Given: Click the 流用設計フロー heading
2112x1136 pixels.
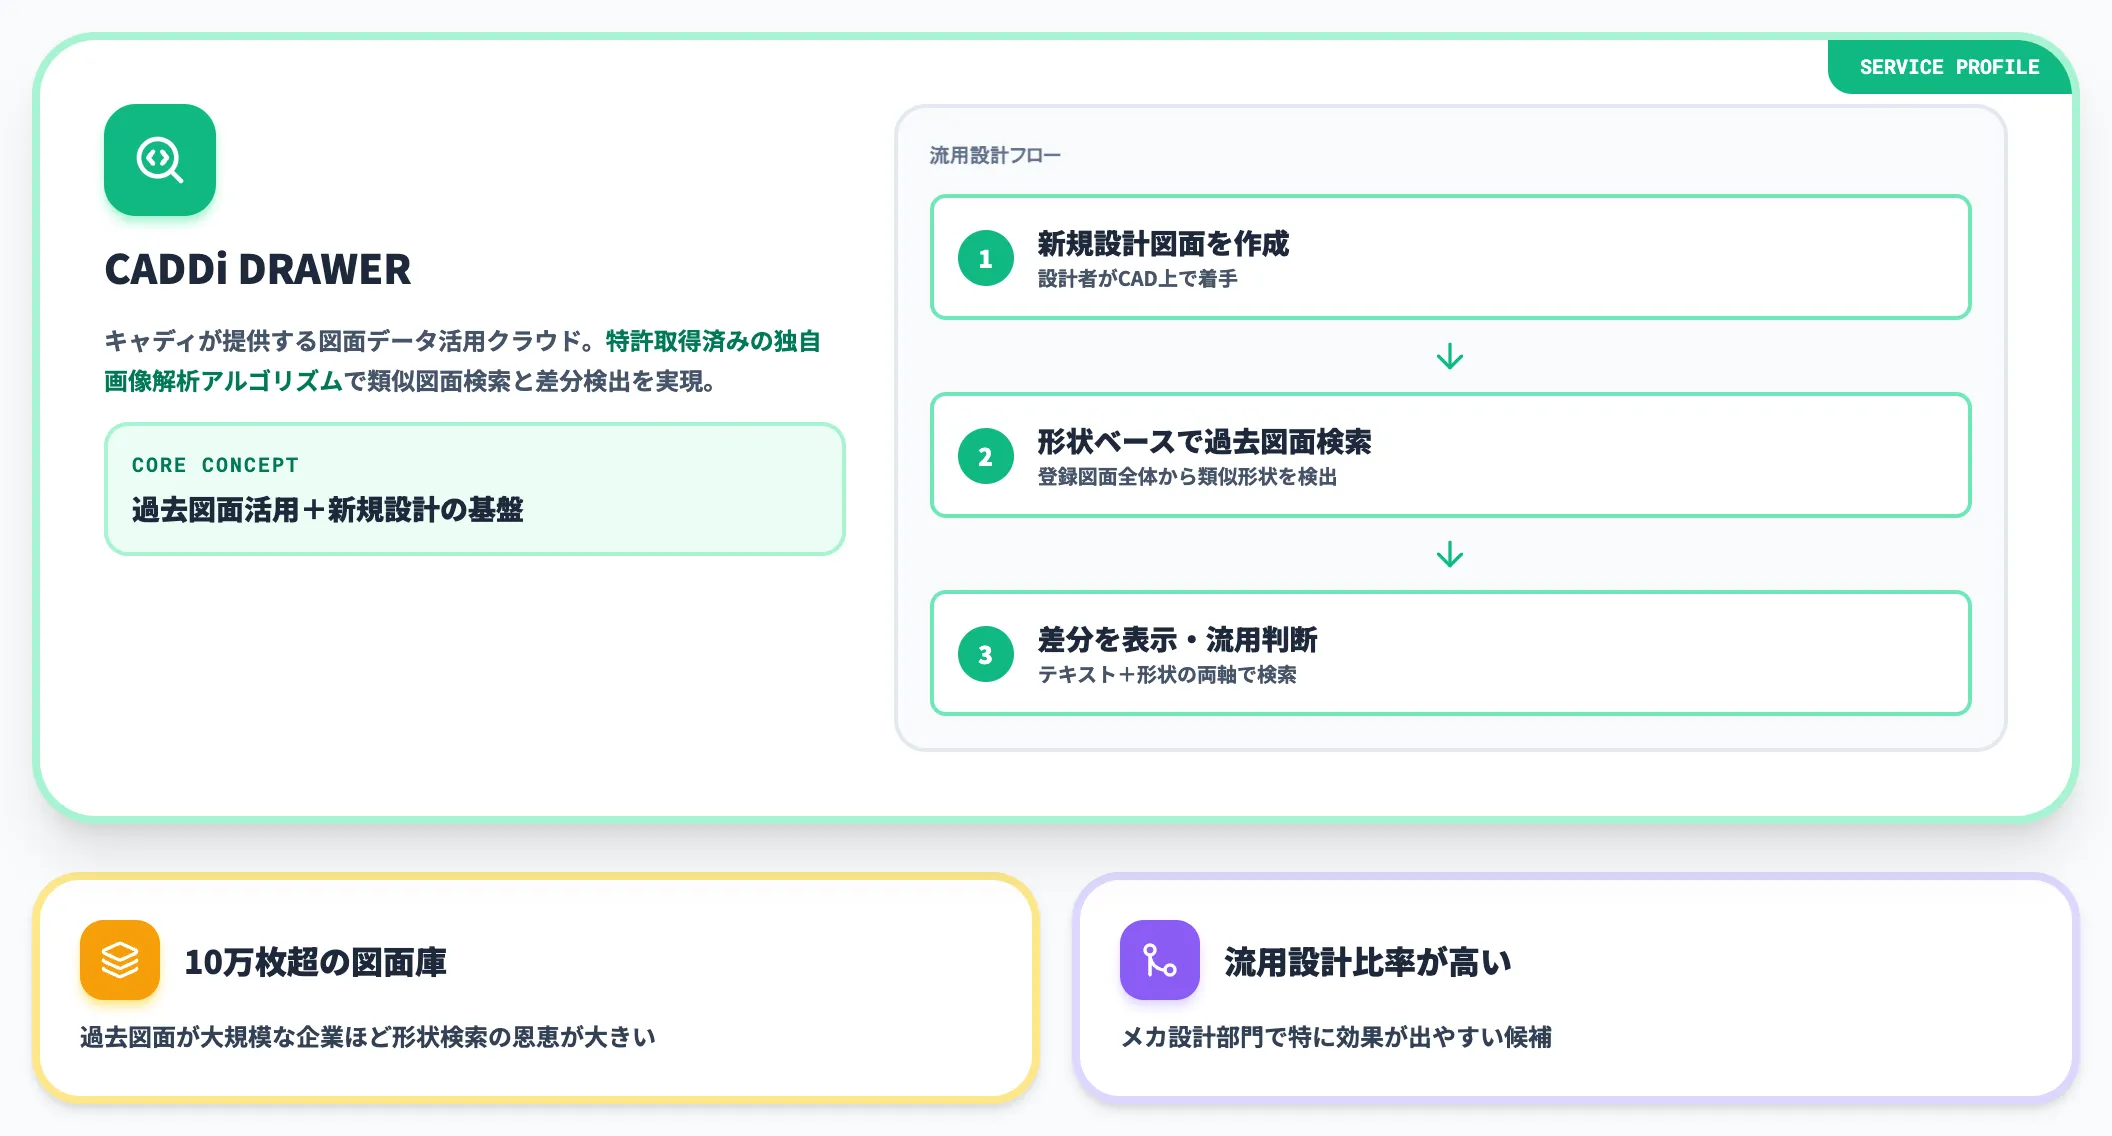Looking at the screenshot, I should tap(995, 155).
